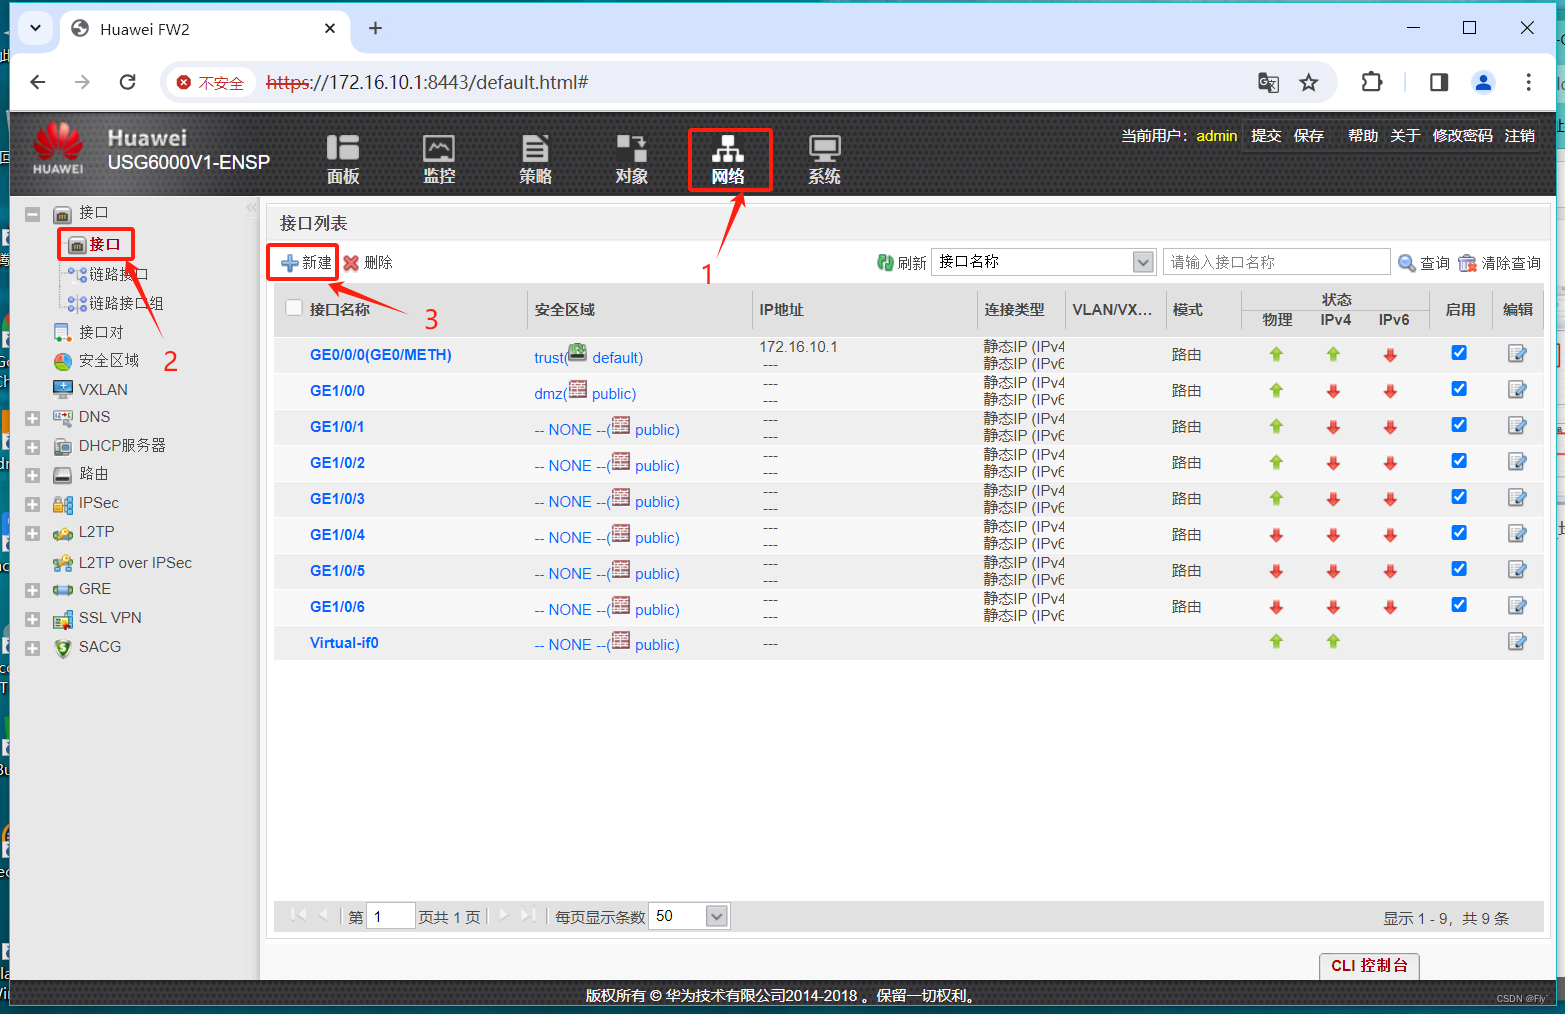Click edit icon for GE1/0/1 row
The height and width of the screenshot is (1014, 1565).
coord(1517,425)
